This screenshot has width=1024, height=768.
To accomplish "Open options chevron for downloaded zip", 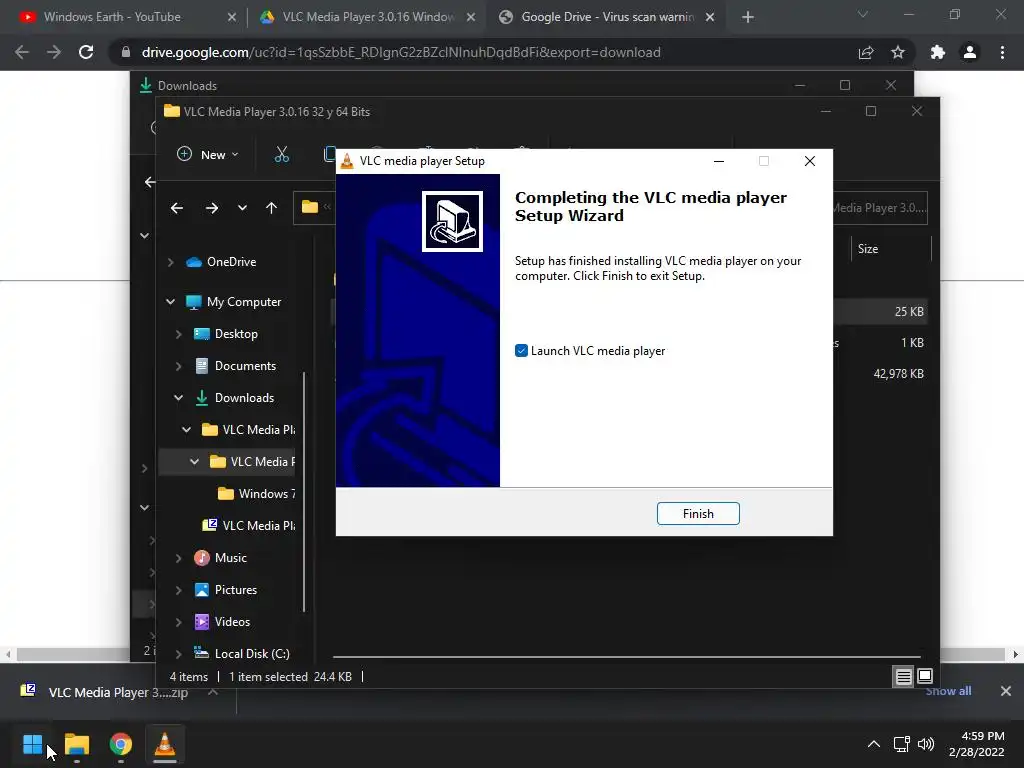I will [213, 692].
